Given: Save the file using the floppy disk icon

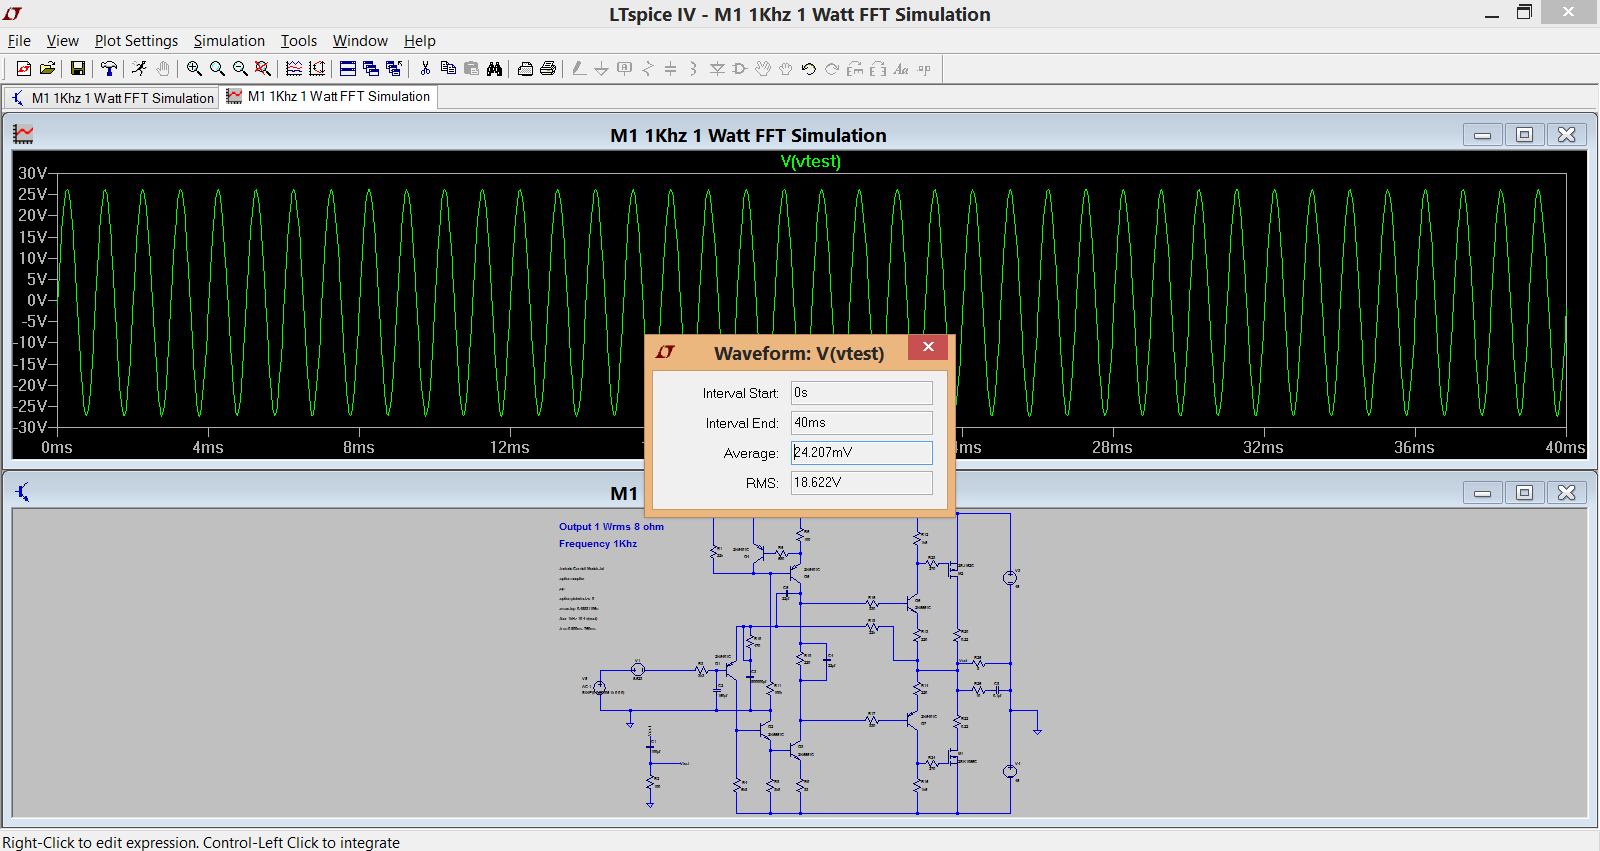Looking at the screenshot, I should [77, 69].
